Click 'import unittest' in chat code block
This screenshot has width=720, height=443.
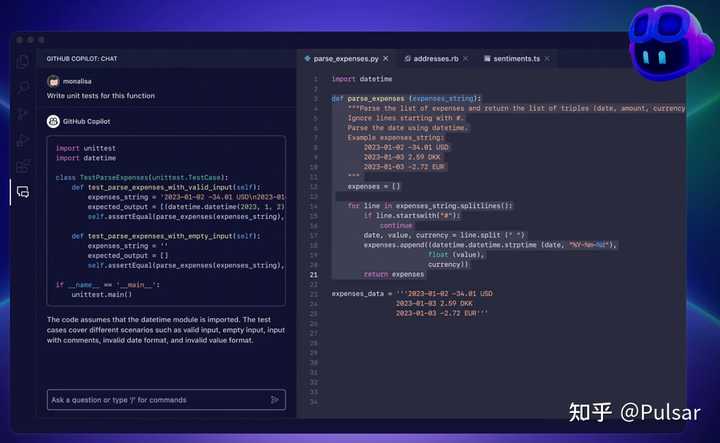tap(86, 148)
